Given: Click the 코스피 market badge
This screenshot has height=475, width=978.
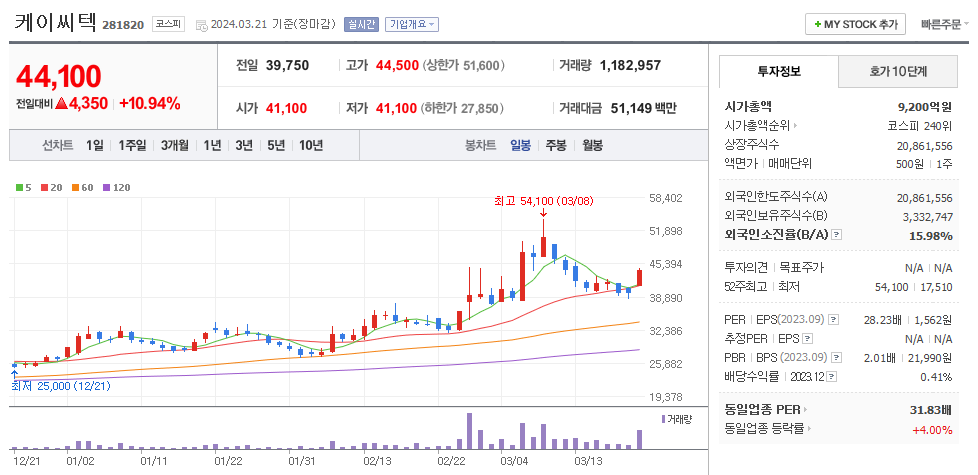Looking at the screenshot, I should 168,24.
